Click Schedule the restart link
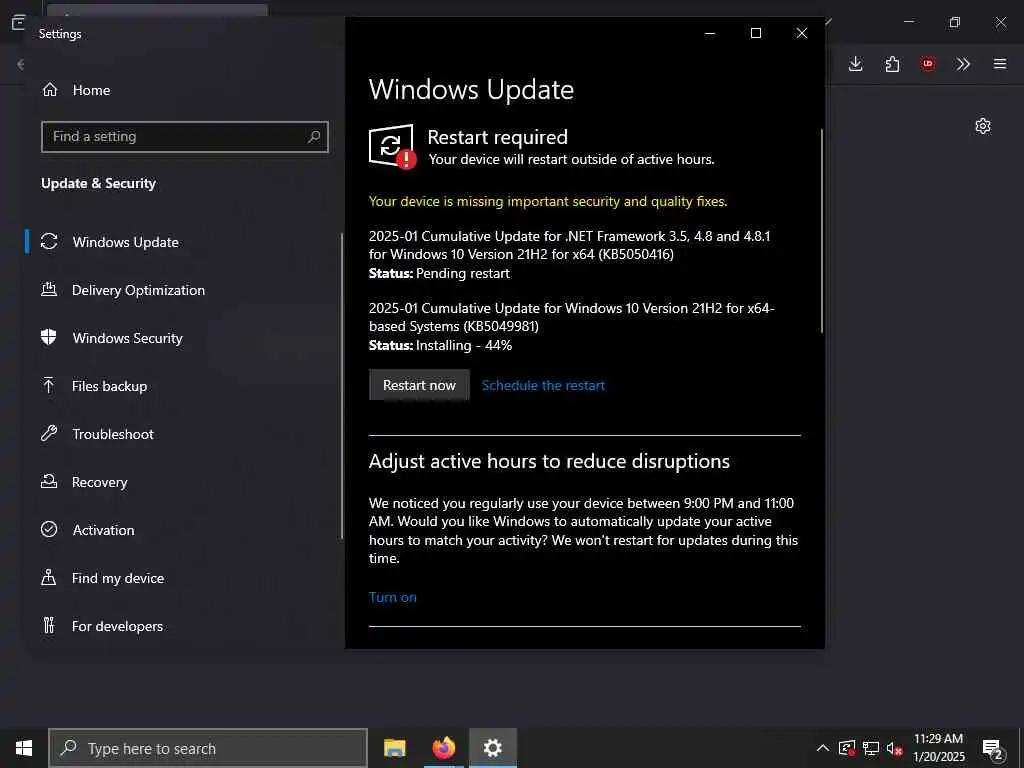1024x768 pixels. [543, 385]
